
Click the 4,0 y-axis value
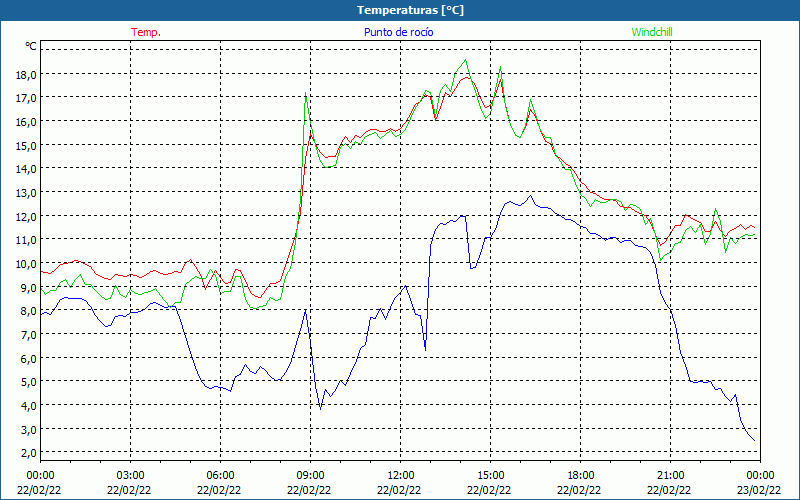coord(29,406)
